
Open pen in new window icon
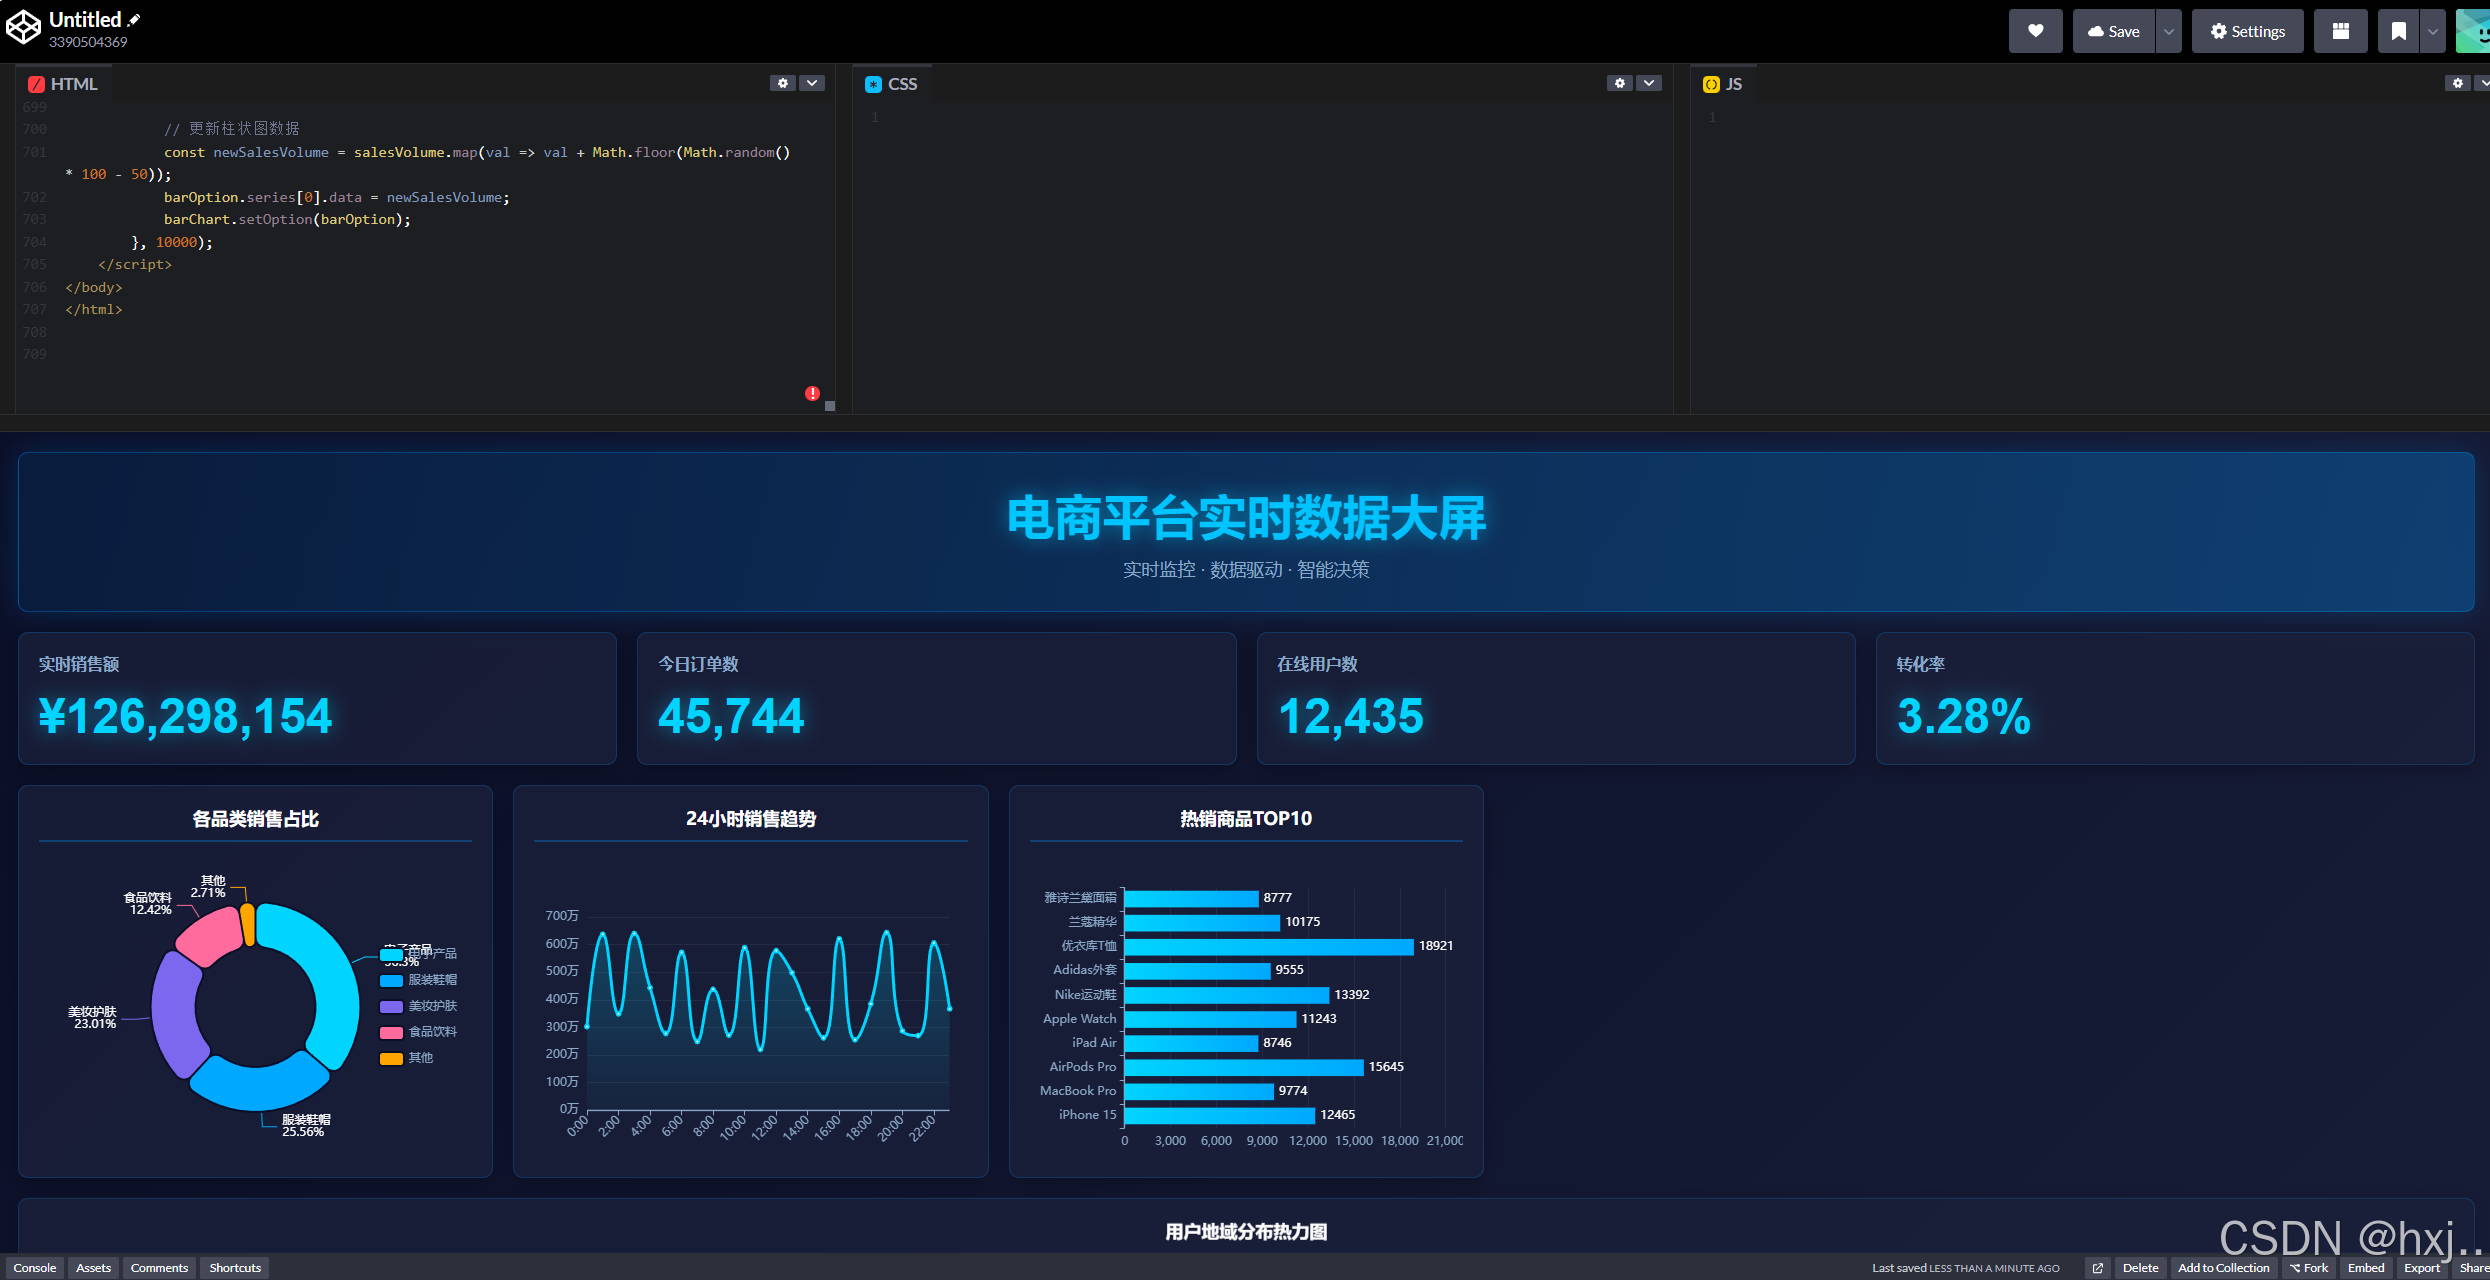(x=2098, y=1268)
